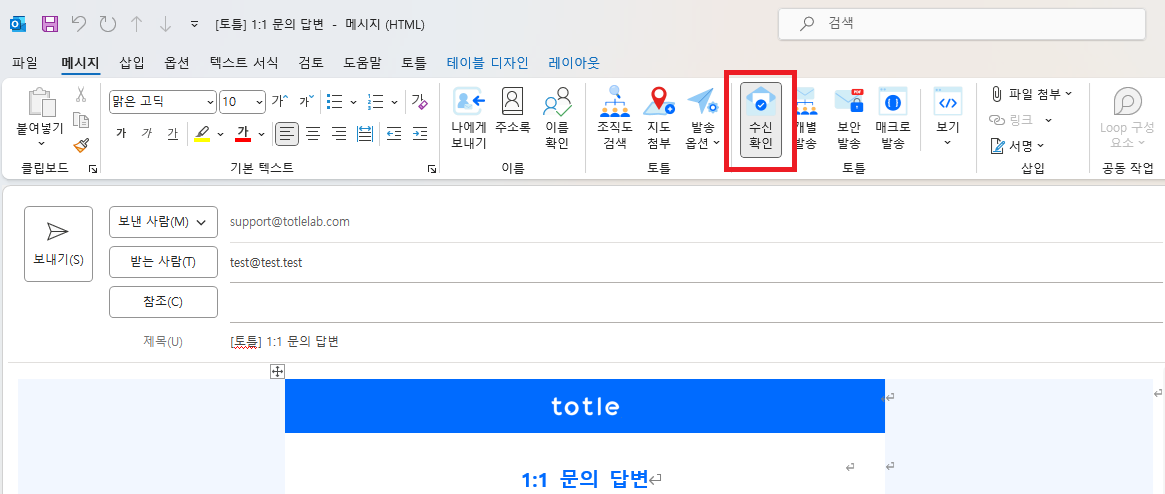Click the 수신 확인 read receipt icon
The height and width of the screenshot is (494, 1165).
tap(760, 102)
